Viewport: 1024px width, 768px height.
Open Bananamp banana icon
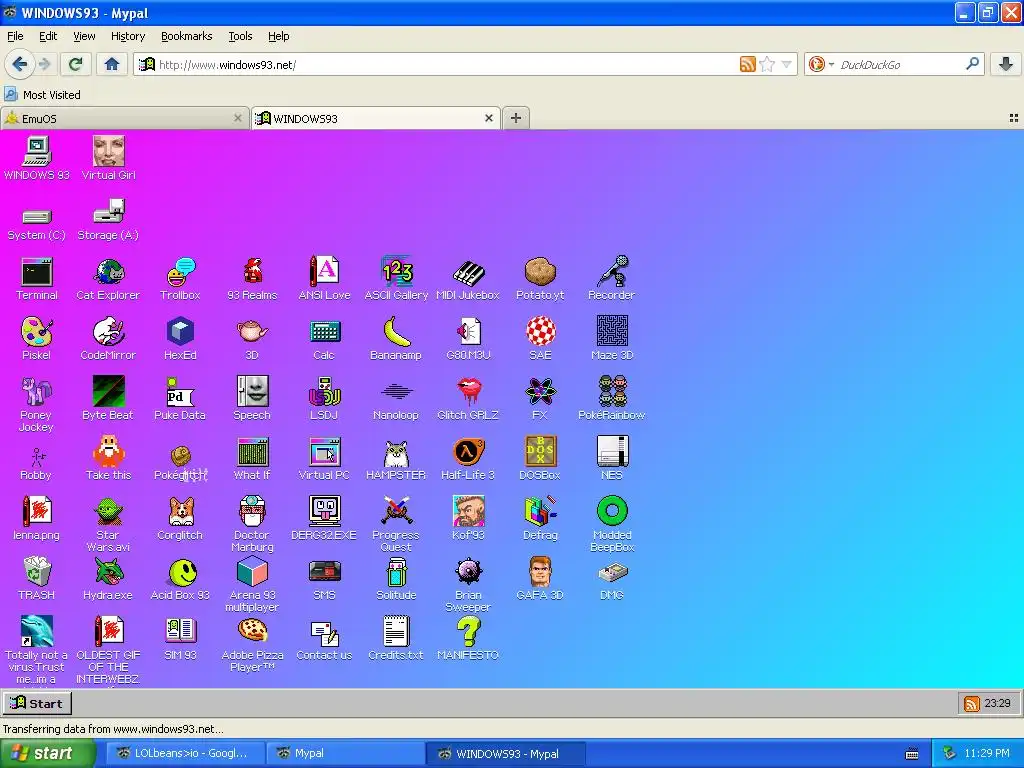tap(396, 338)
